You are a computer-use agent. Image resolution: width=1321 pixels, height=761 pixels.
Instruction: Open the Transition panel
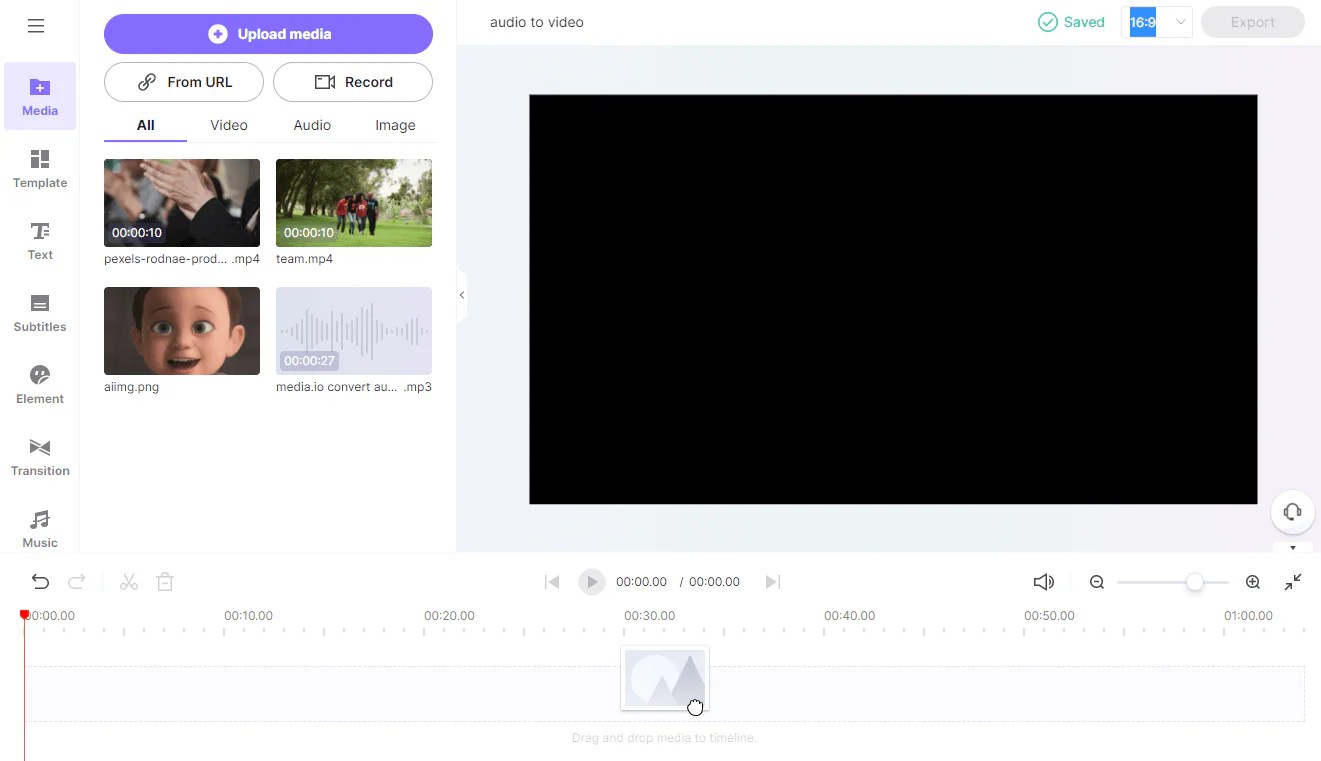pos(40,456)
